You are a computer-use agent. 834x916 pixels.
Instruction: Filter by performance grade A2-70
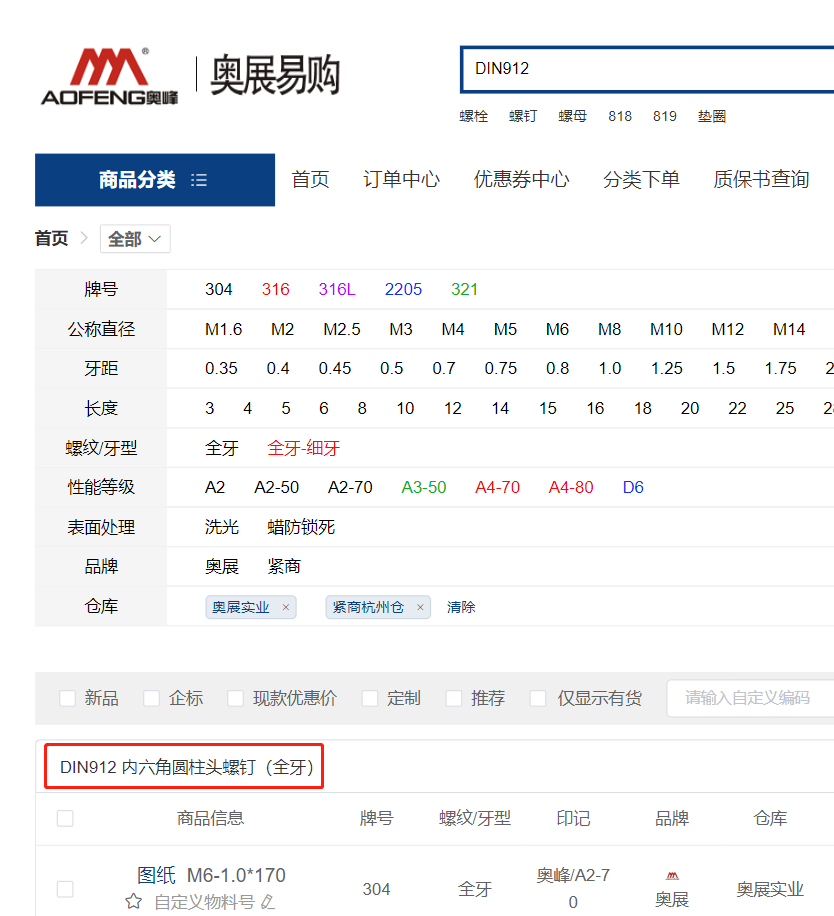[350, 487]
